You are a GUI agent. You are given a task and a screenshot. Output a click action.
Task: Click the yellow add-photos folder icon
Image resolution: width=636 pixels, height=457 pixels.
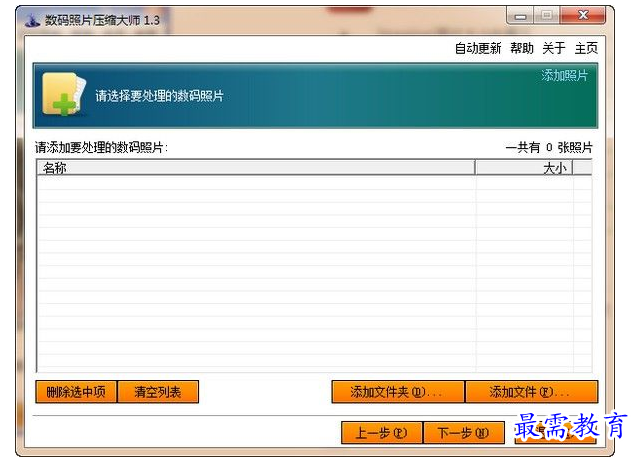coord(64,94)
